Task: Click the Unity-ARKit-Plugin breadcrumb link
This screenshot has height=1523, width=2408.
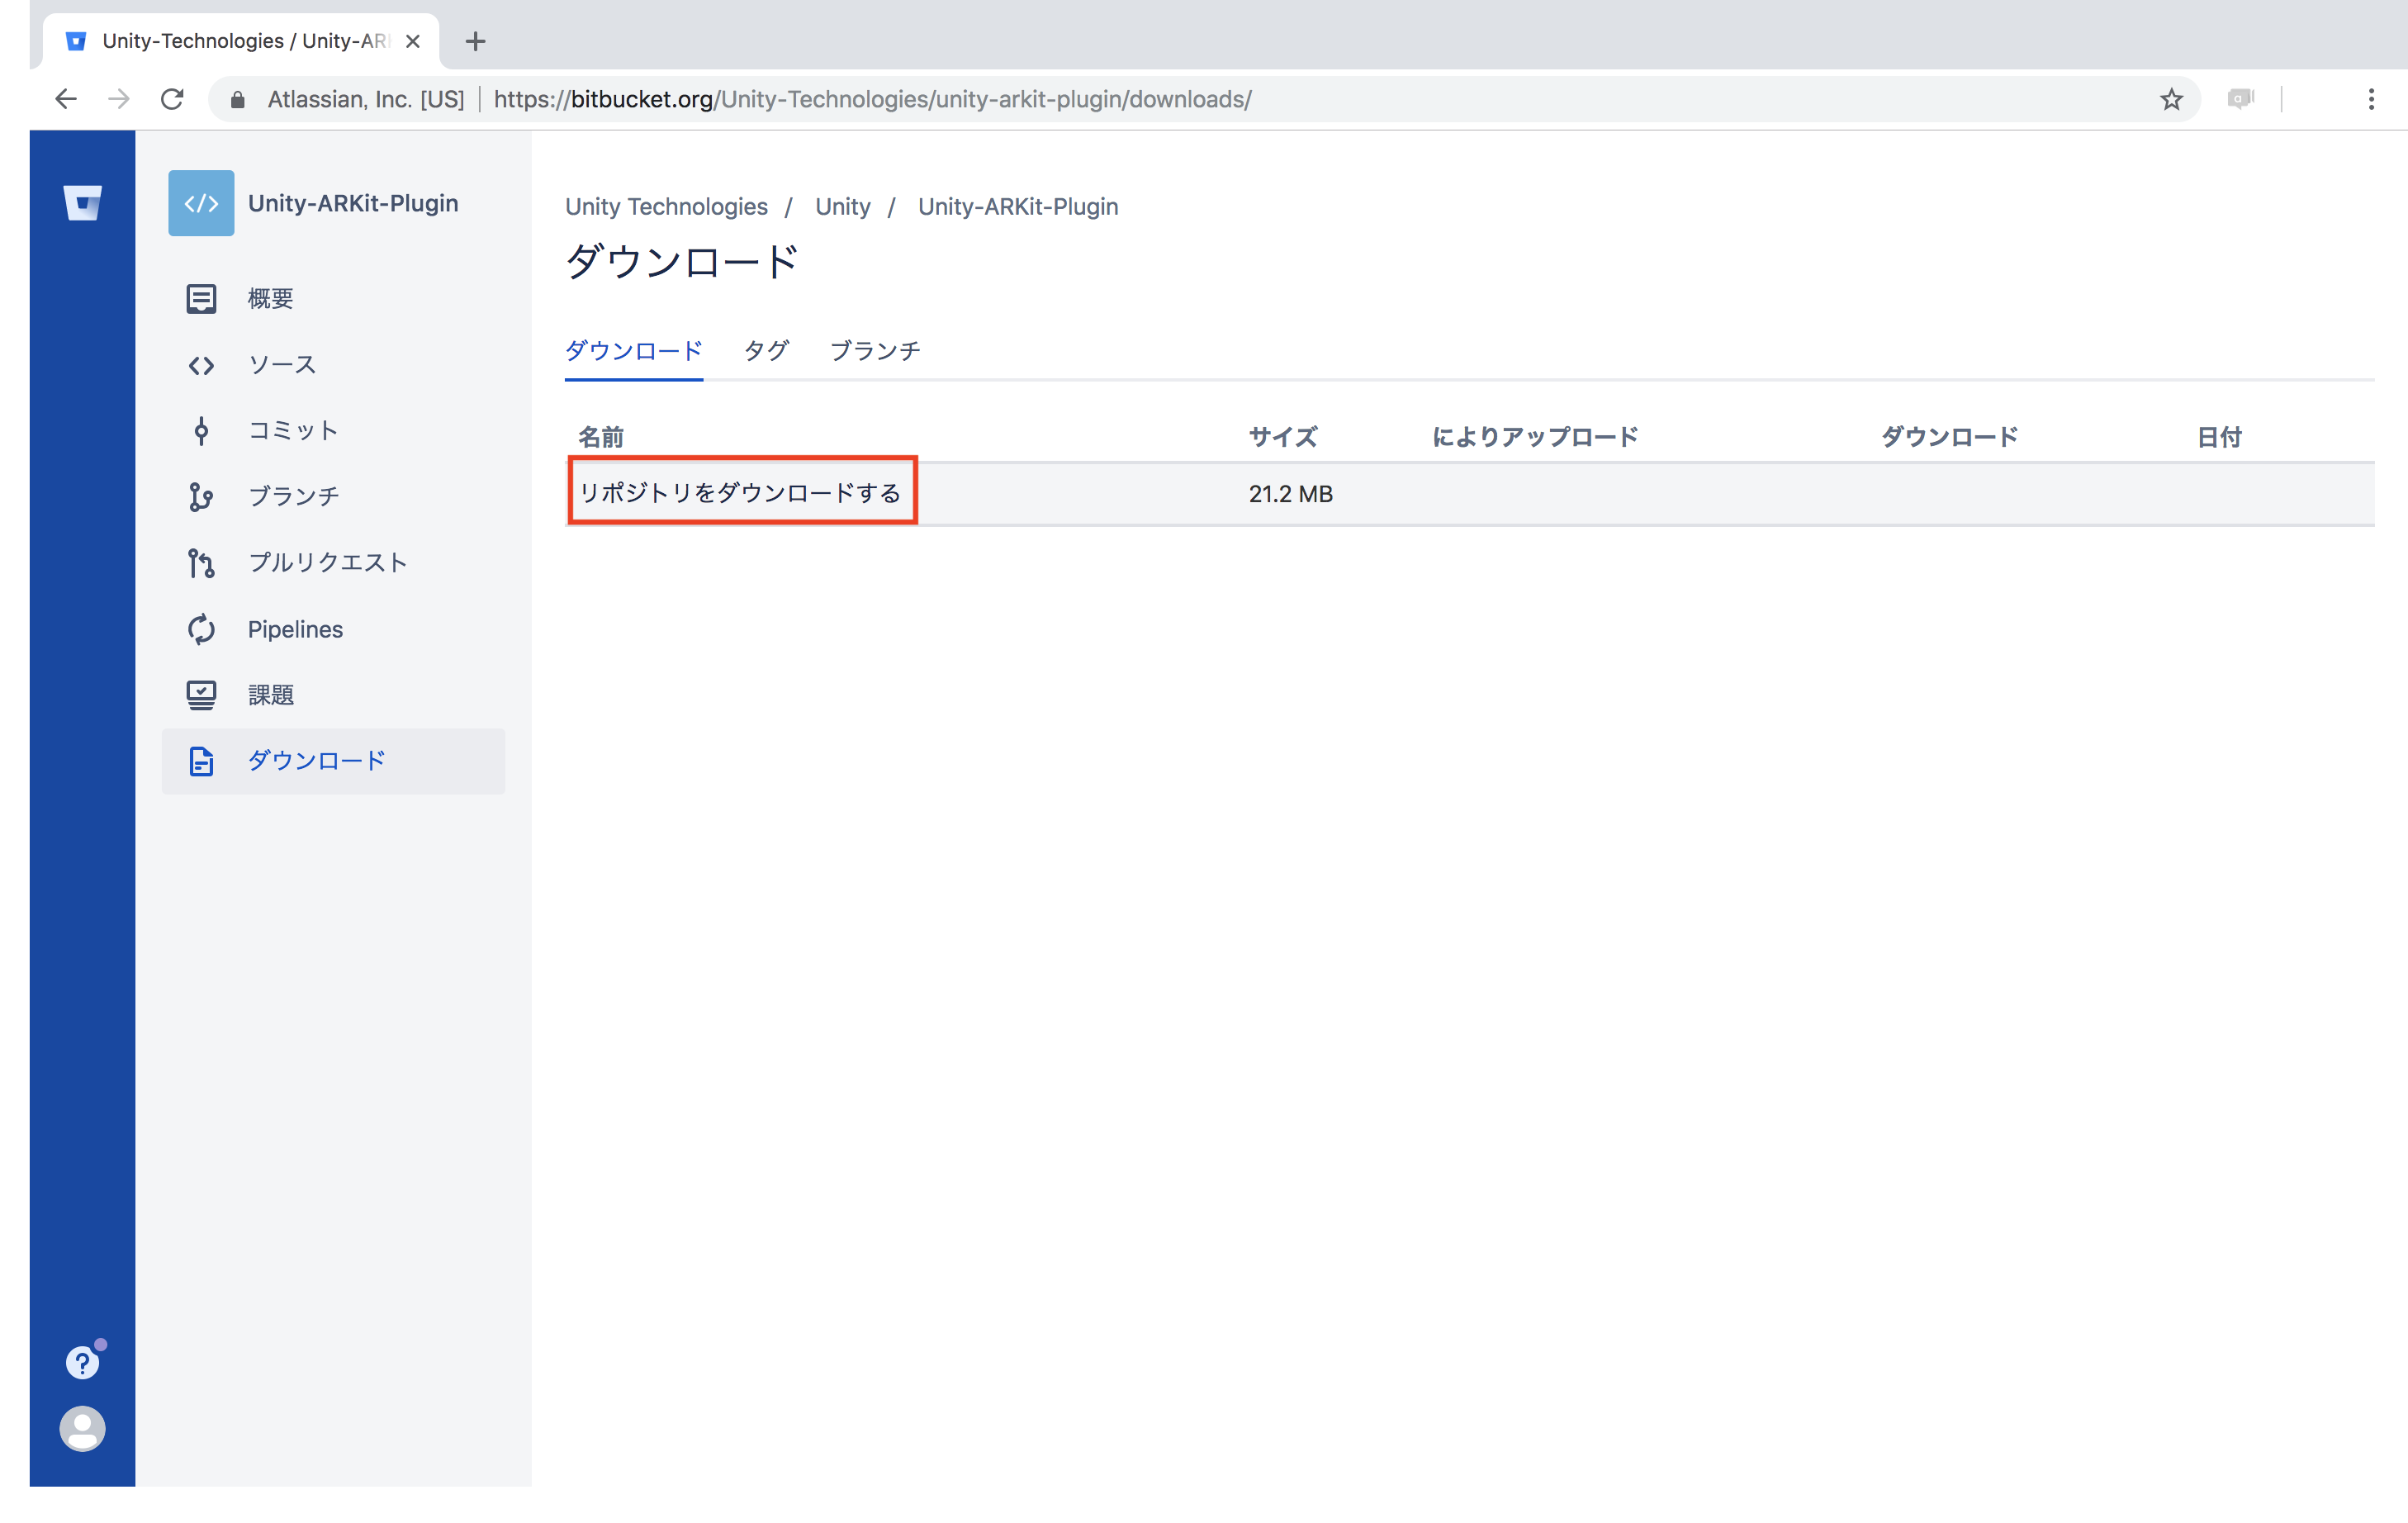Action: point(1018,207)
